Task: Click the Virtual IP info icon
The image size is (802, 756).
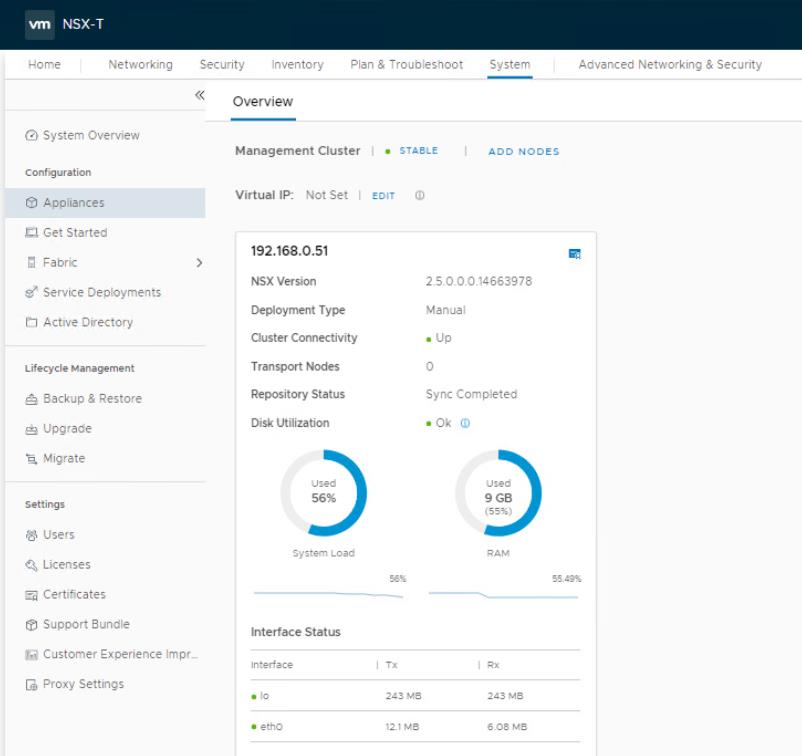Action: [419, 195]
